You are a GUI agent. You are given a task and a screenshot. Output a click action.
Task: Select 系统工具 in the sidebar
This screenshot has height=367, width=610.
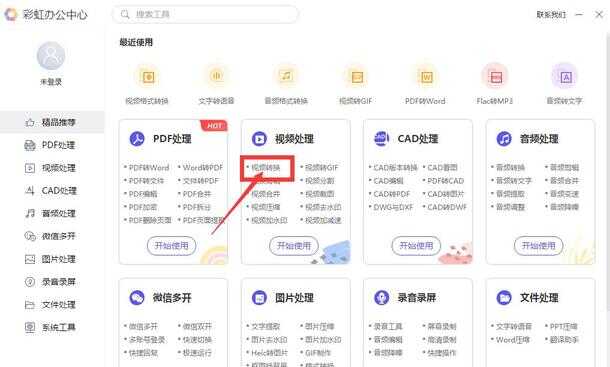(x=52, y=327)
